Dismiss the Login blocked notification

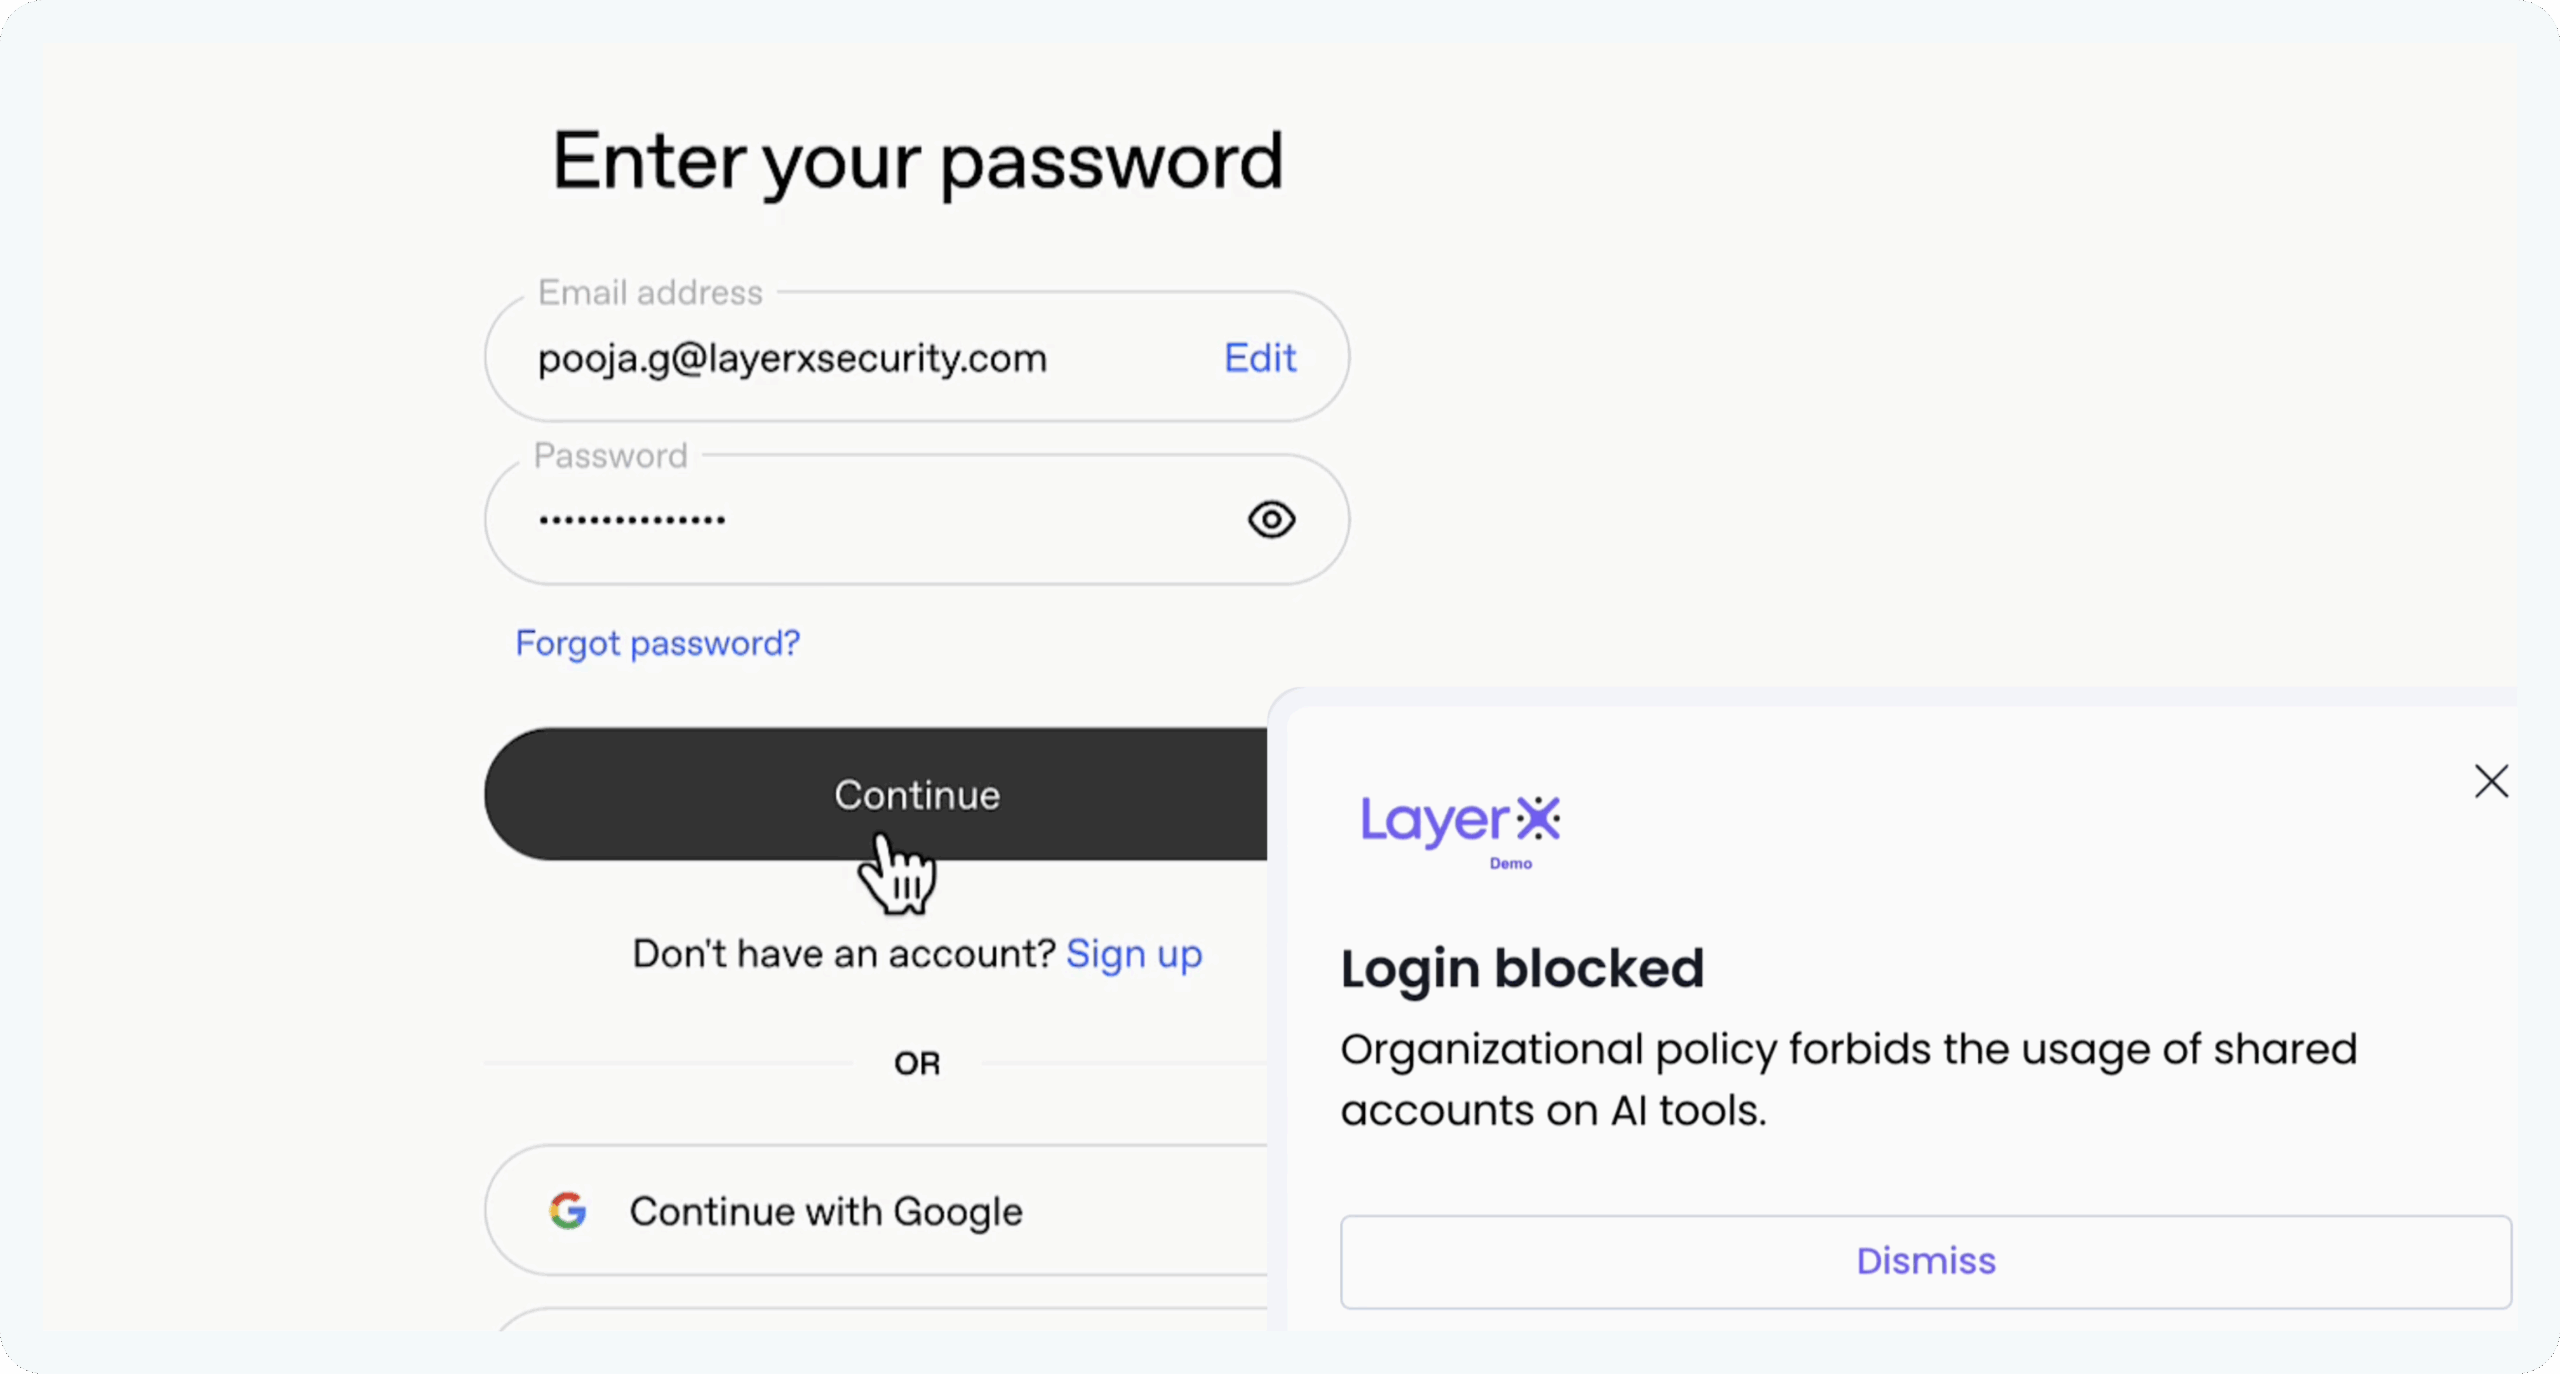click(1925, 1261)
